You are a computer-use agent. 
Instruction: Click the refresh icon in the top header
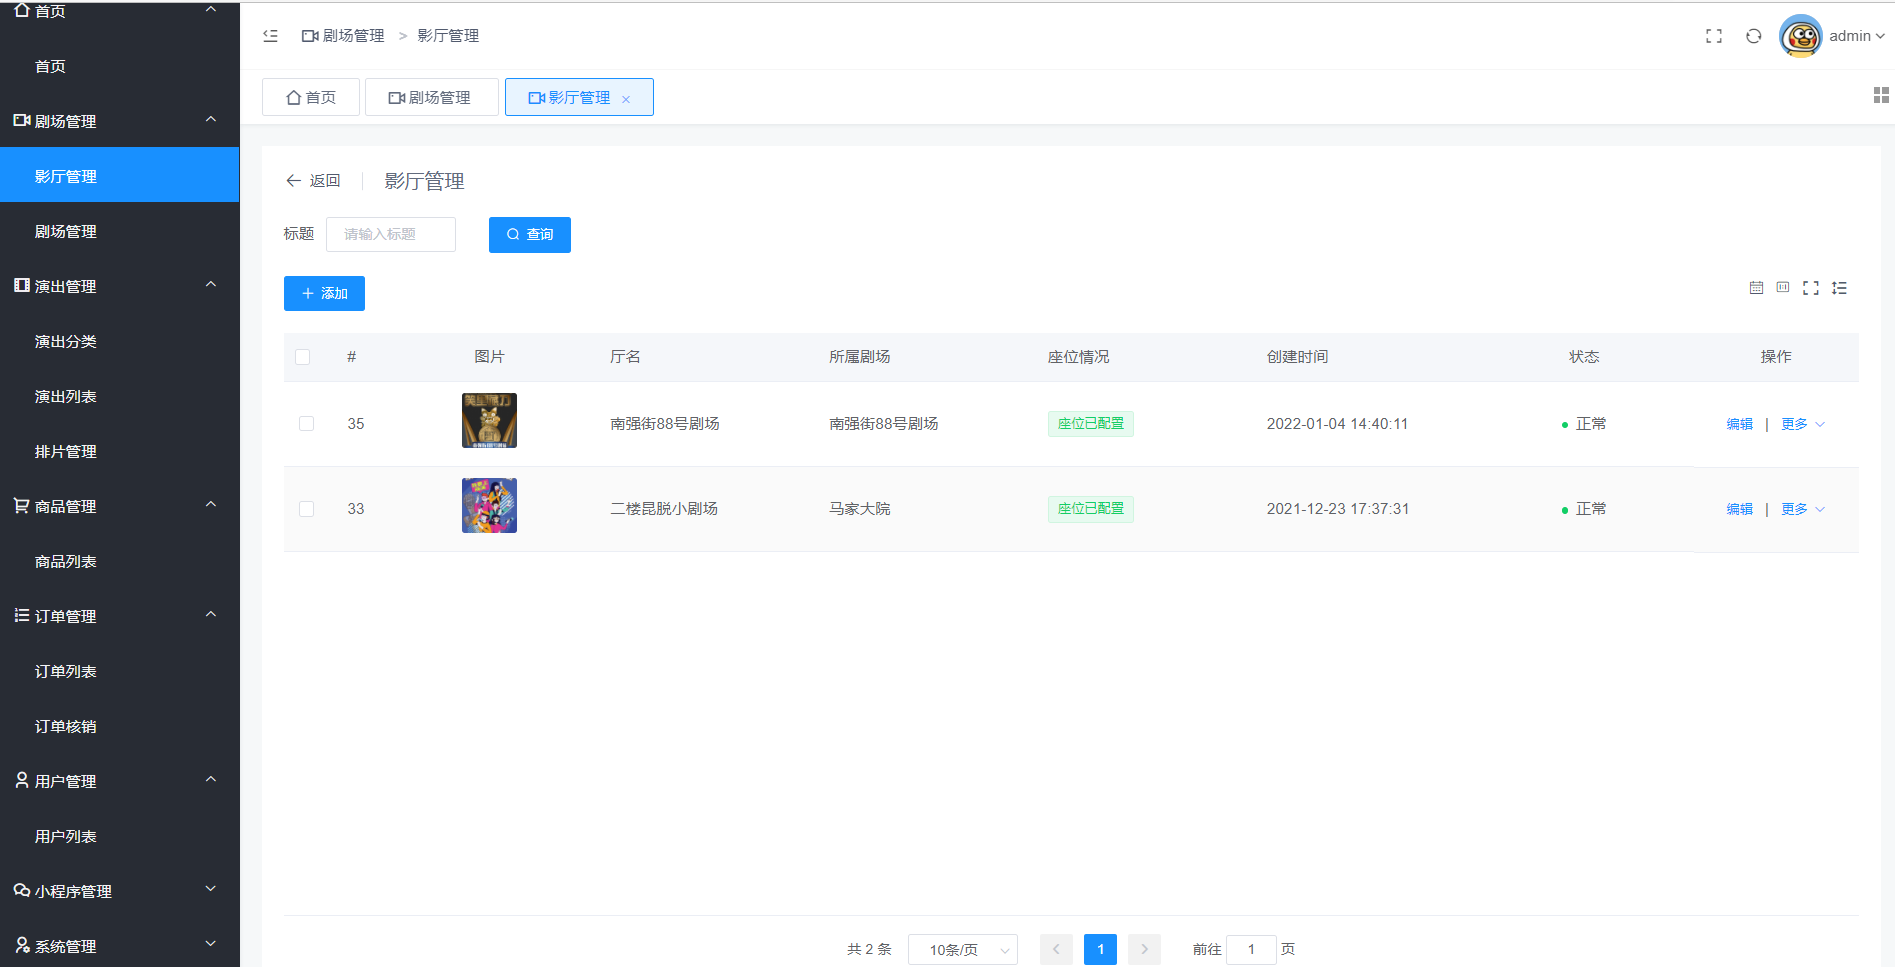(x=1754, y=36)
